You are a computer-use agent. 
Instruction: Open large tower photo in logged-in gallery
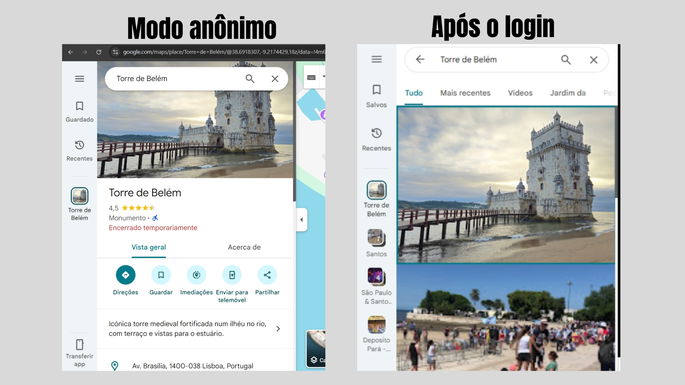506,185
